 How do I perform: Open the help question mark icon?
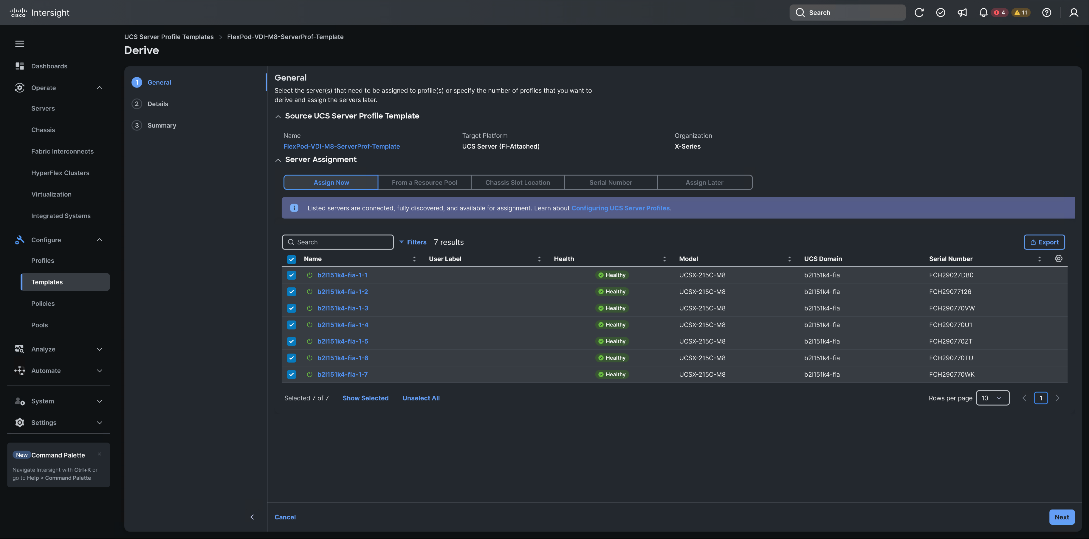pyautogui.click(x=1047, y=13)
